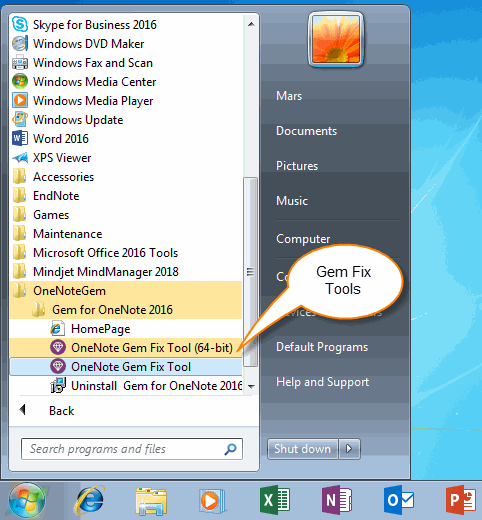Click the Internet Explorer taskbar icon

click(90, 500)
